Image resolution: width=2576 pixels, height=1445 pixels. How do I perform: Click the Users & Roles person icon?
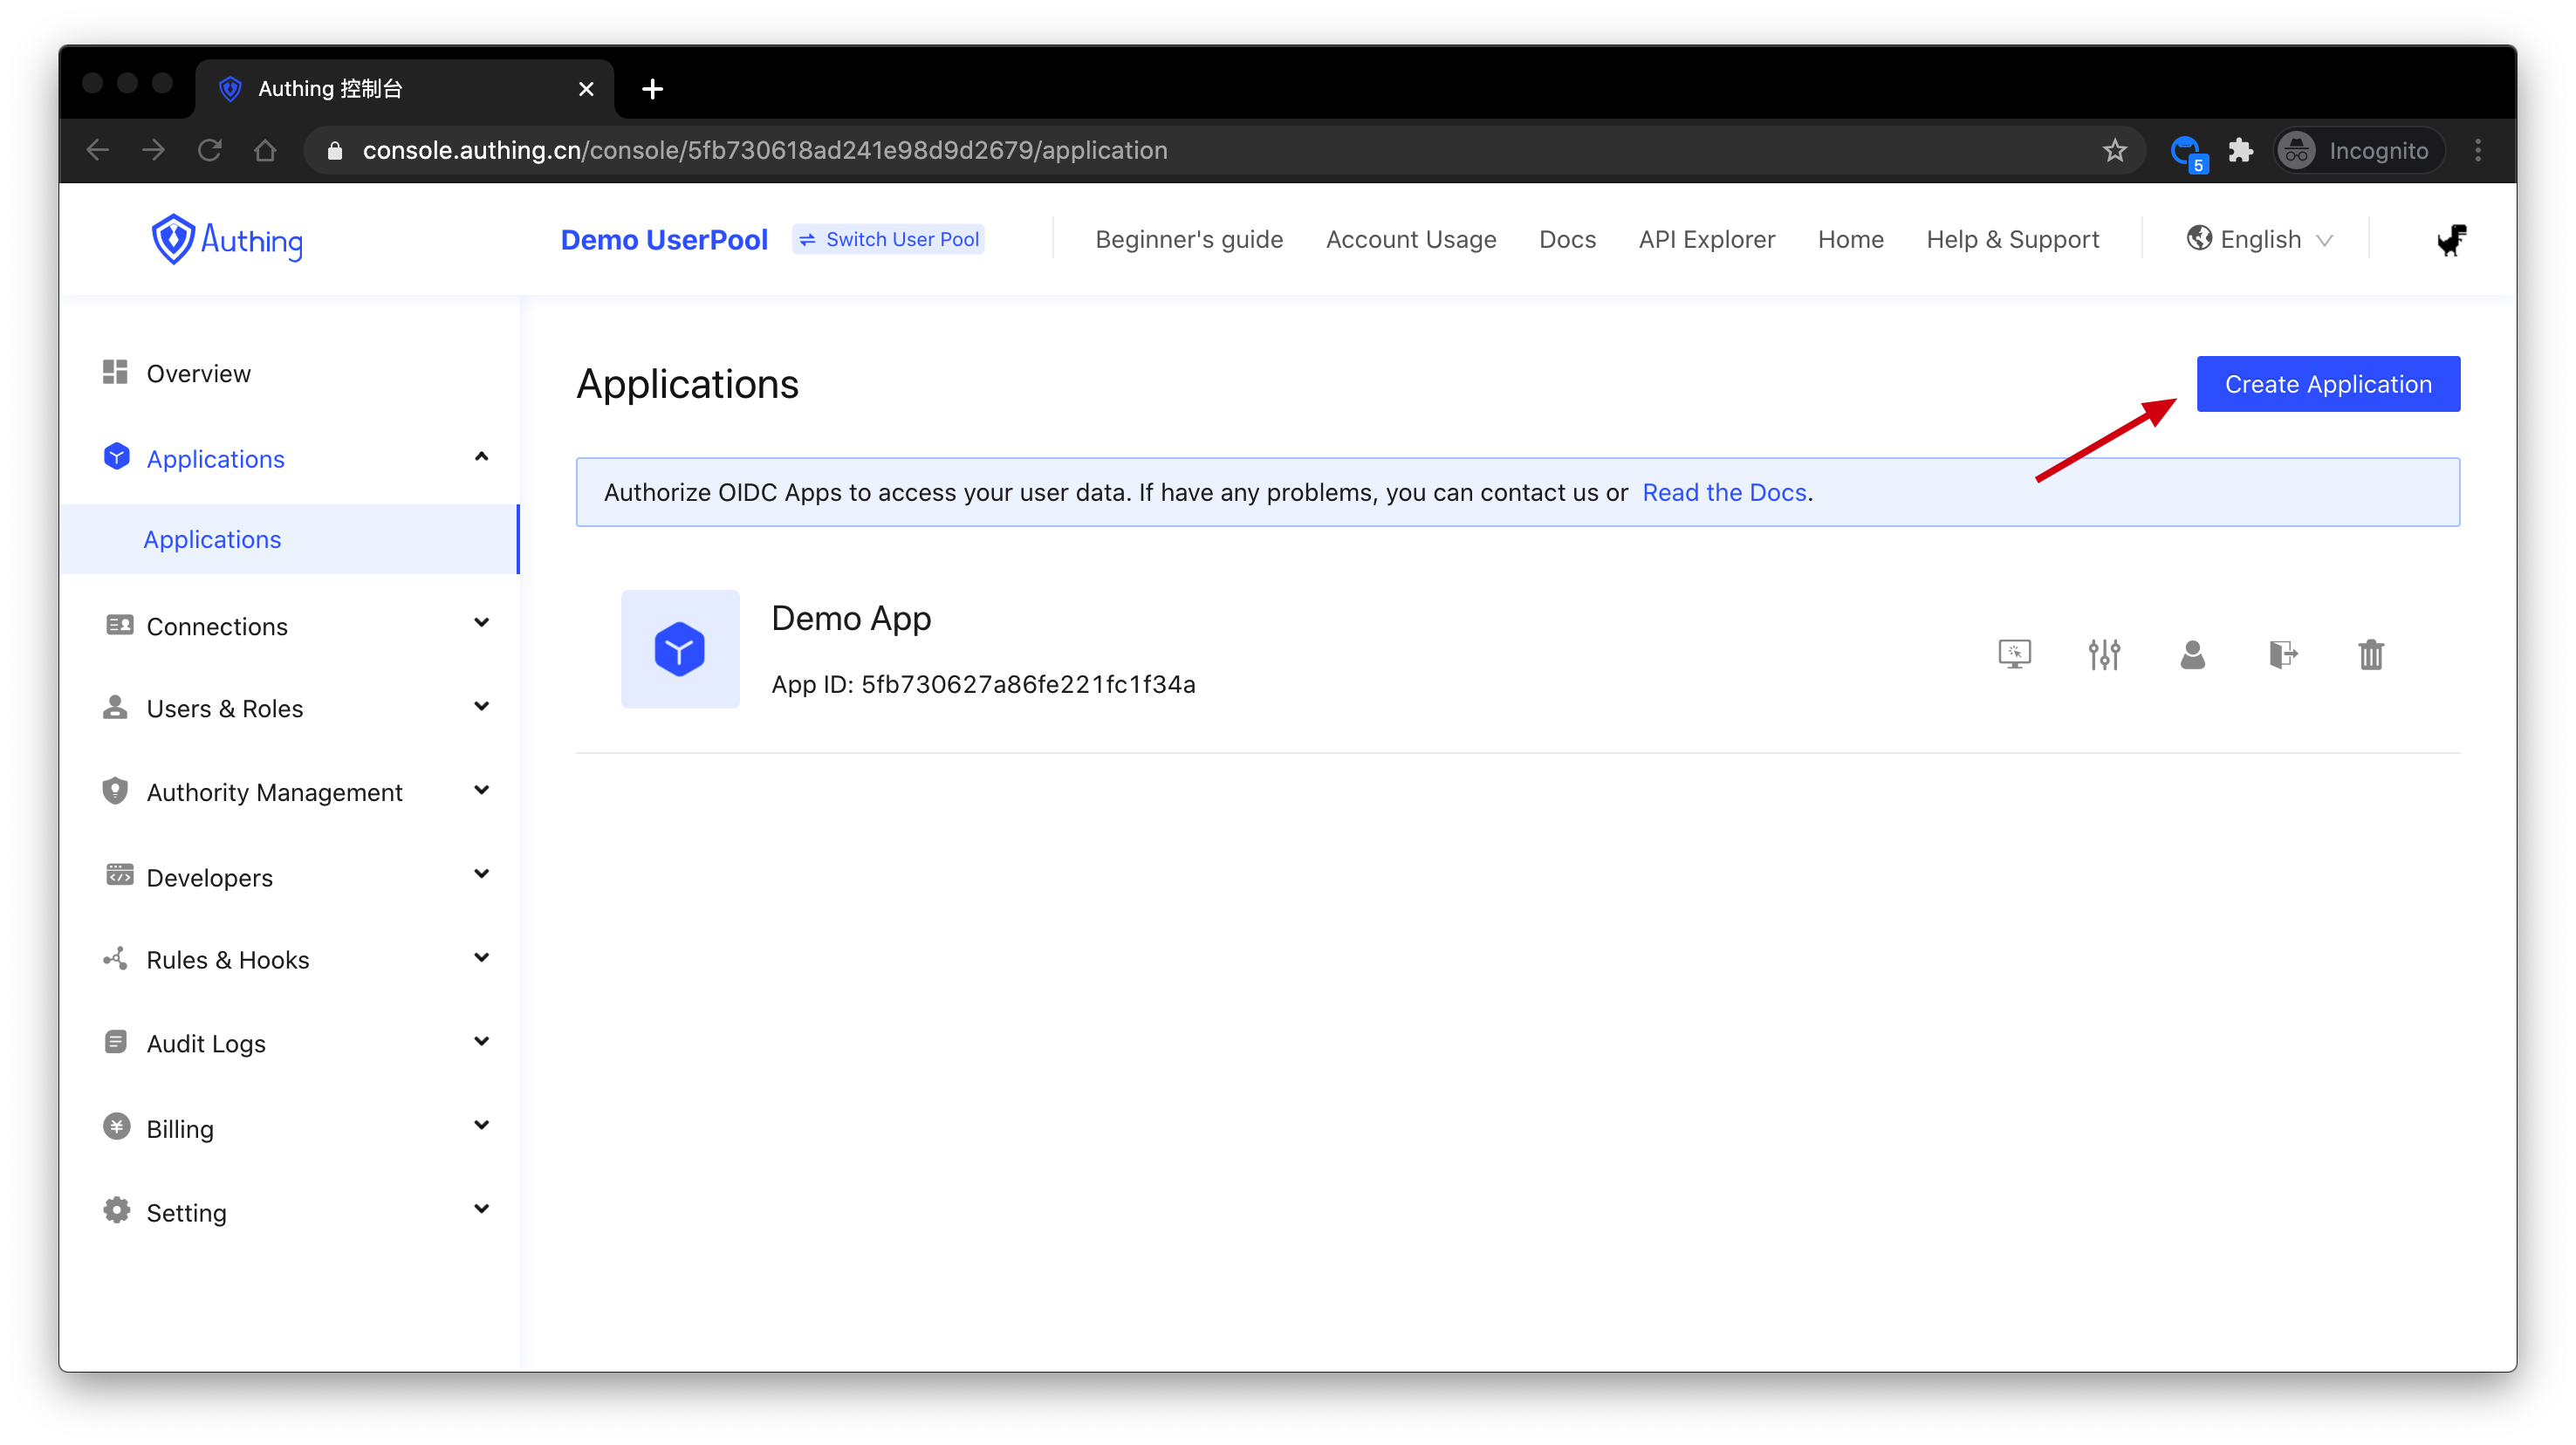click(x=115, y=707)
